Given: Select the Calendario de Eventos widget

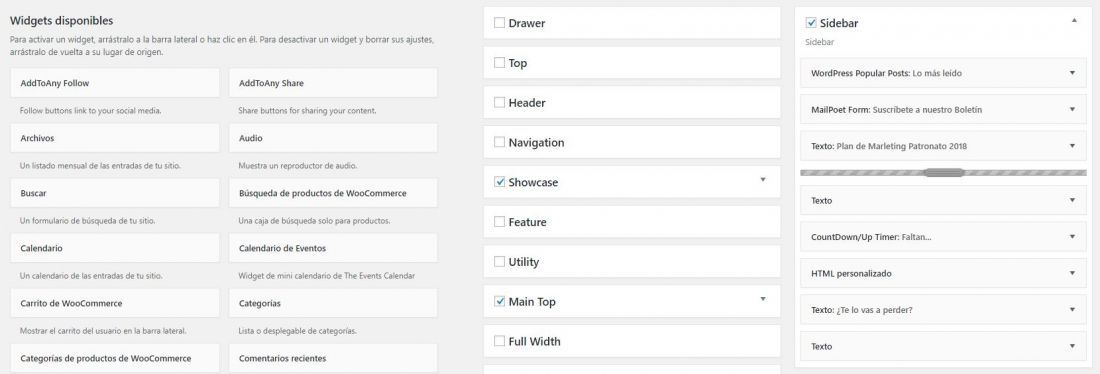Looking at the screenshot, I should click(333, 248).
